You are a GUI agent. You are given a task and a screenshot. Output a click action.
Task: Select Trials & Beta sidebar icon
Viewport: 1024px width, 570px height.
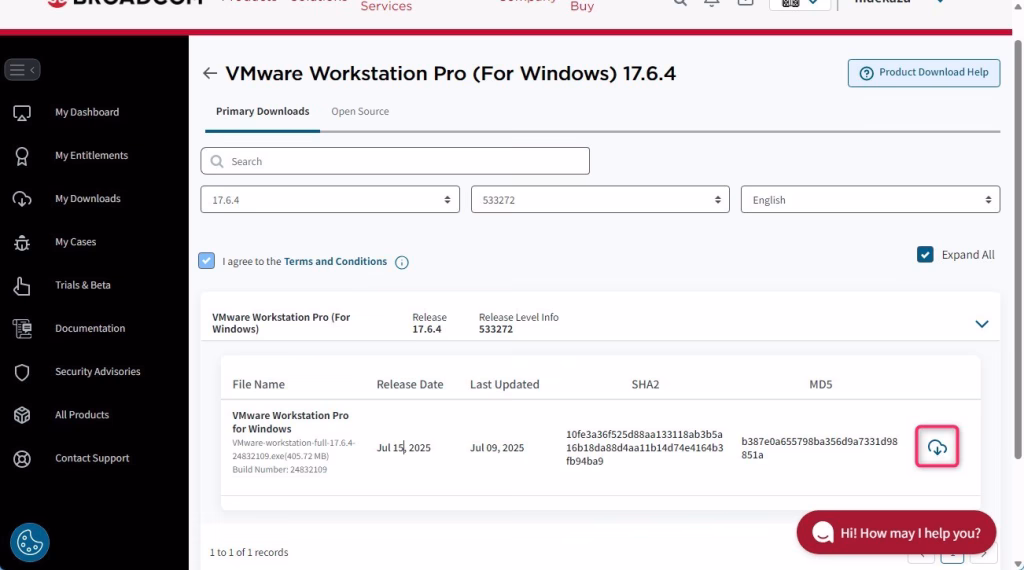22,286
